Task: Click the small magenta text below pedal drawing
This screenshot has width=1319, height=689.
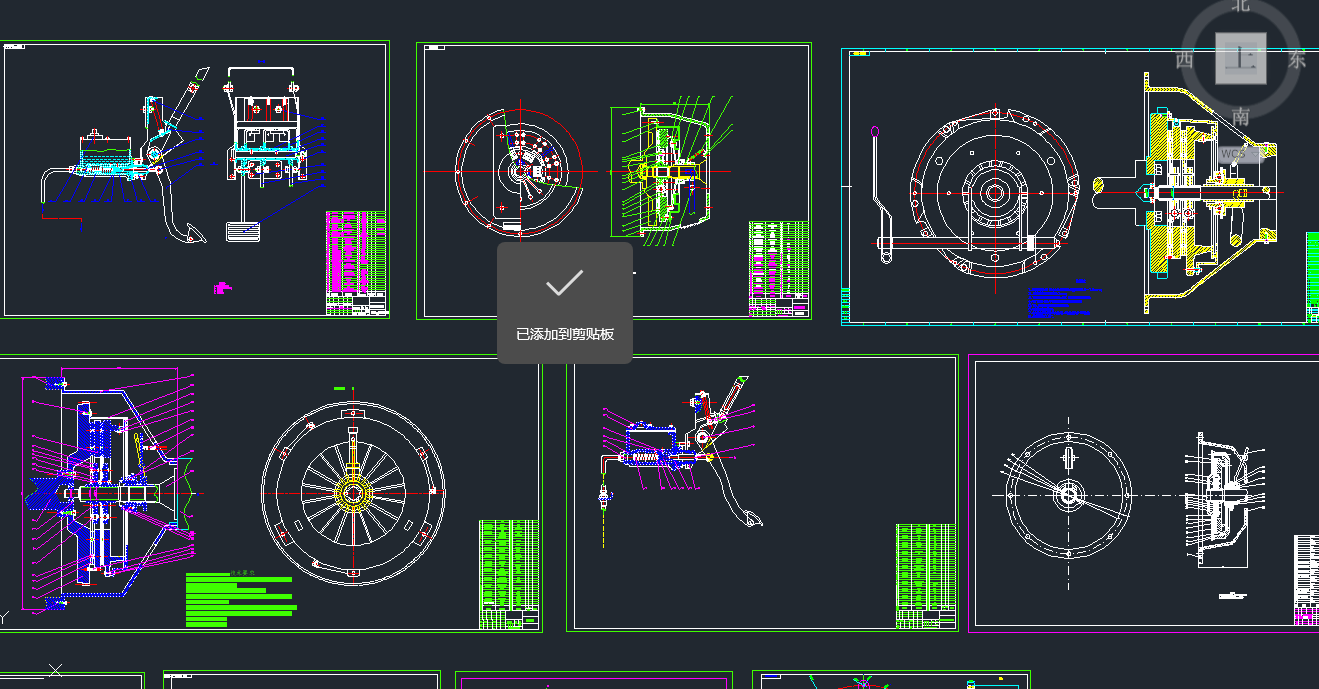Action: (222, 288)
